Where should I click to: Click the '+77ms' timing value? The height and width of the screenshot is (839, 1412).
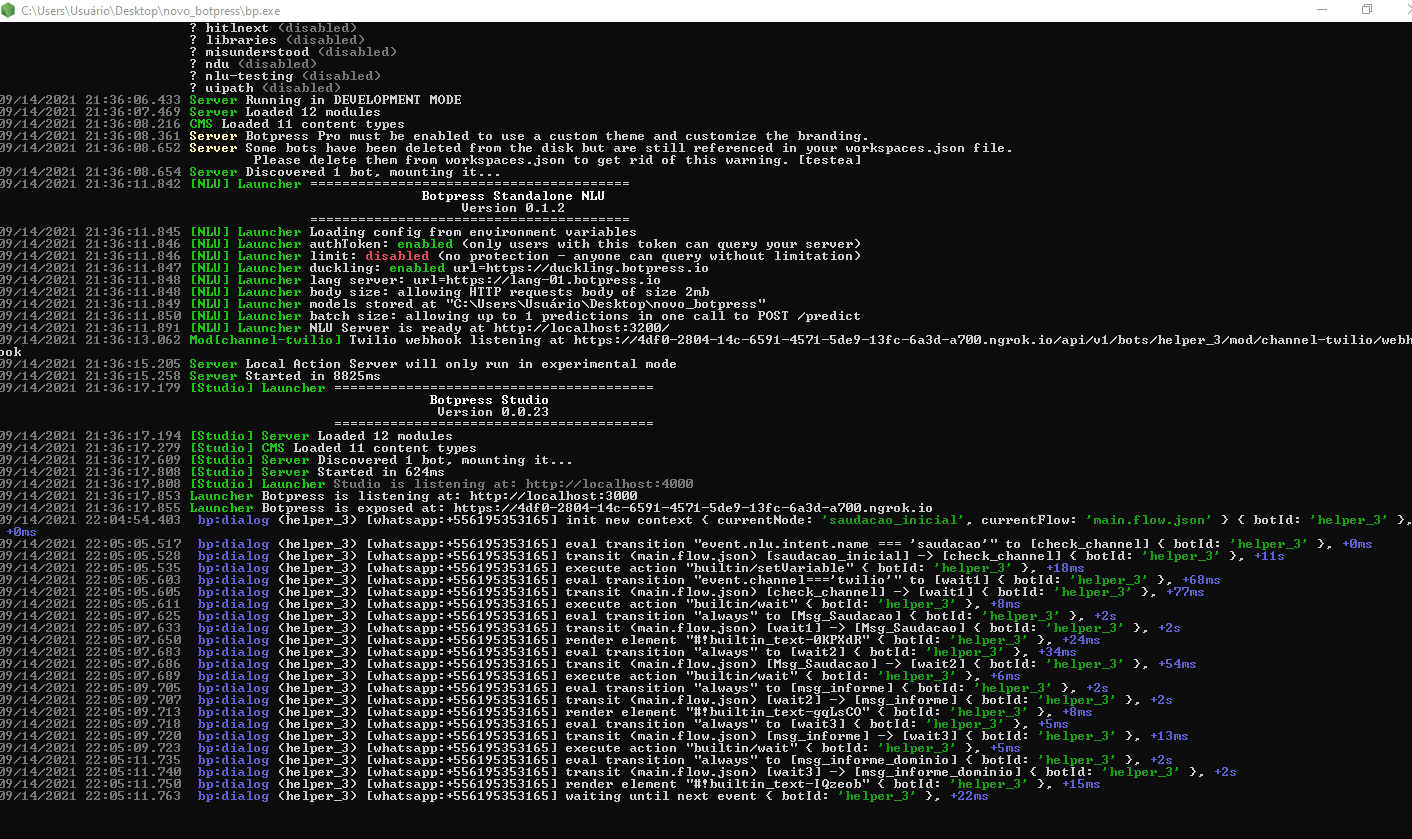point(1185,592)
